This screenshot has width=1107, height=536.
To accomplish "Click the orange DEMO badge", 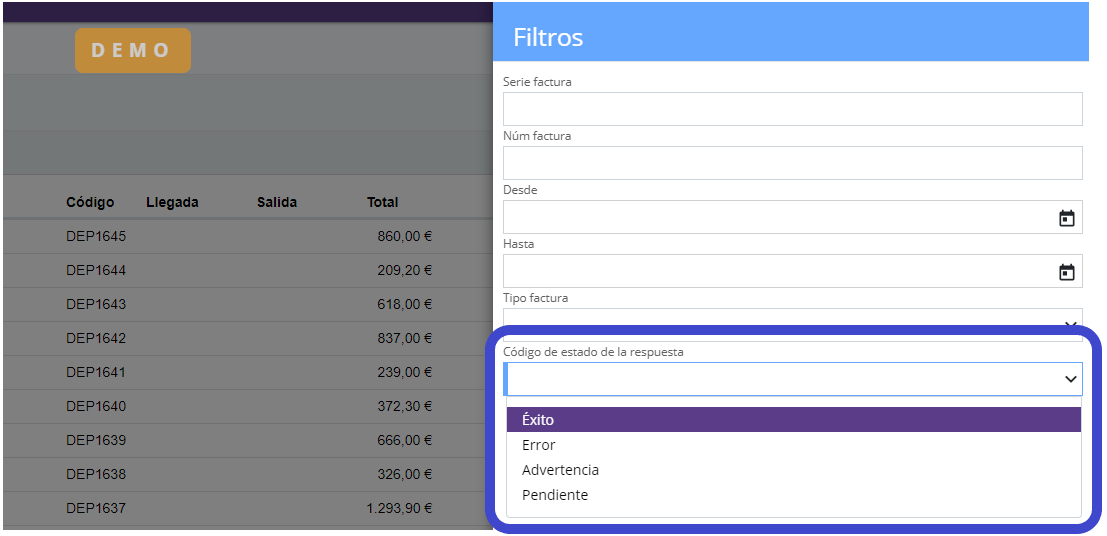I will (x=133, y=50).
